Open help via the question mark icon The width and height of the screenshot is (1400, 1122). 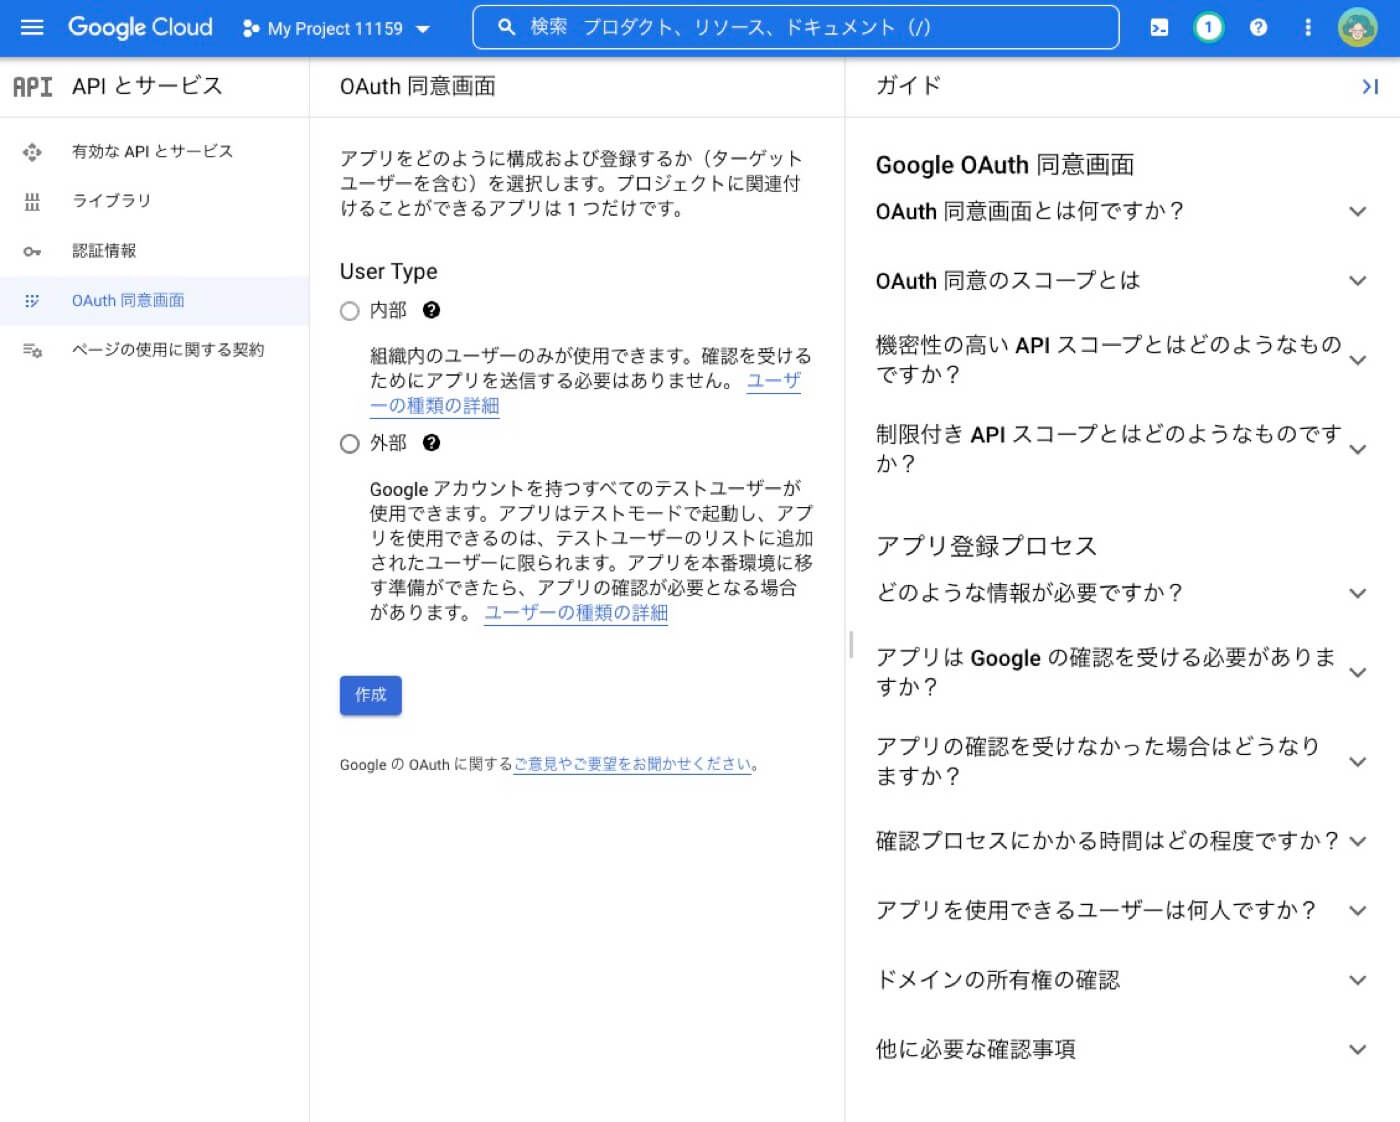[x=1258, y=27]
